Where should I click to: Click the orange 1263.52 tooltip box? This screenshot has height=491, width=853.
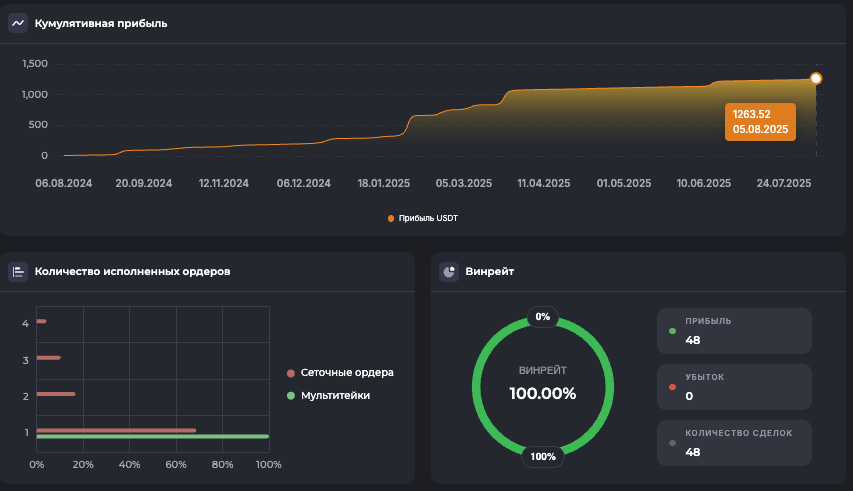coord(760,122)
